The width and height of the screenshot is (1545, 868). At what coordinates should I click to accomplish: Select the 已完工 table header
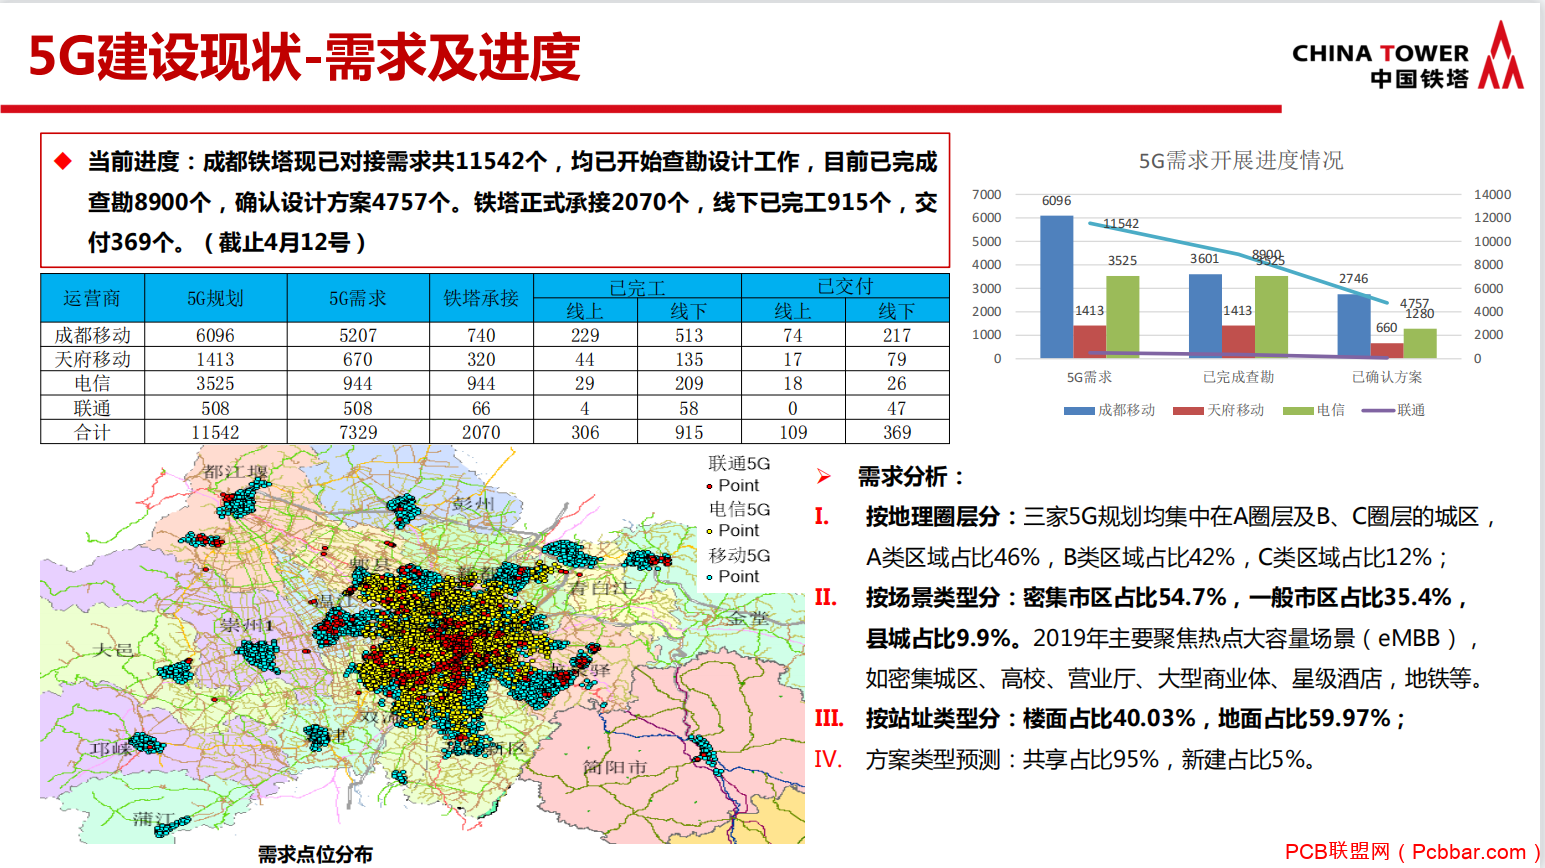(637, 287)
